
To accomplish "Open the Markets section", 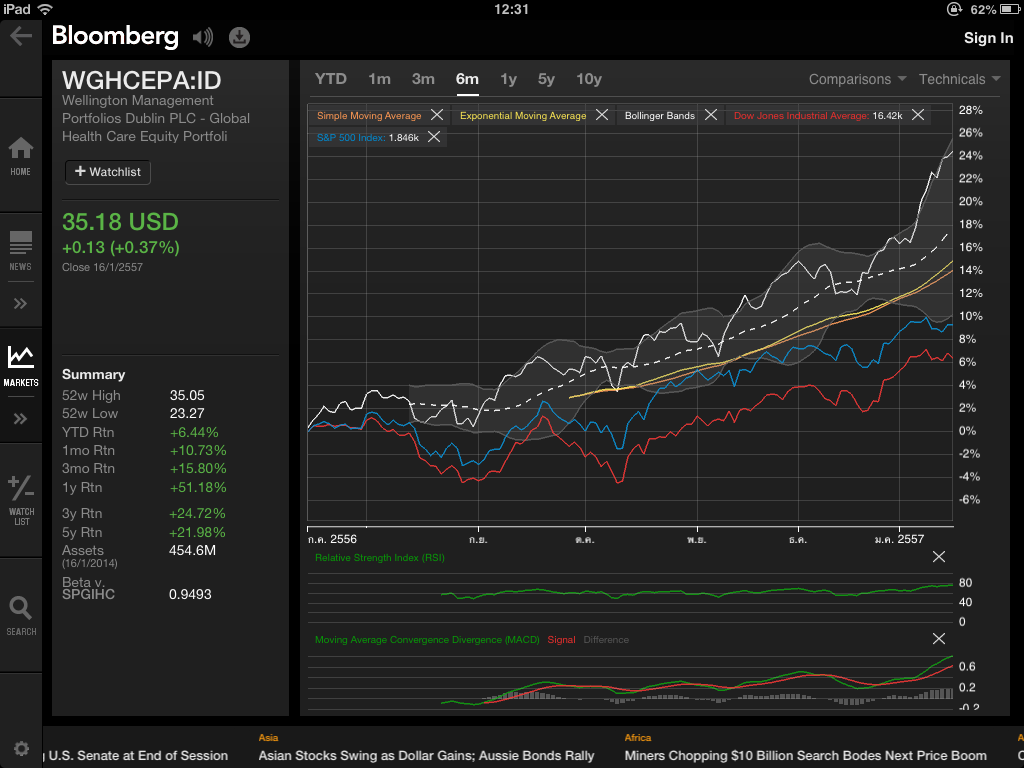I will (21, 366).
